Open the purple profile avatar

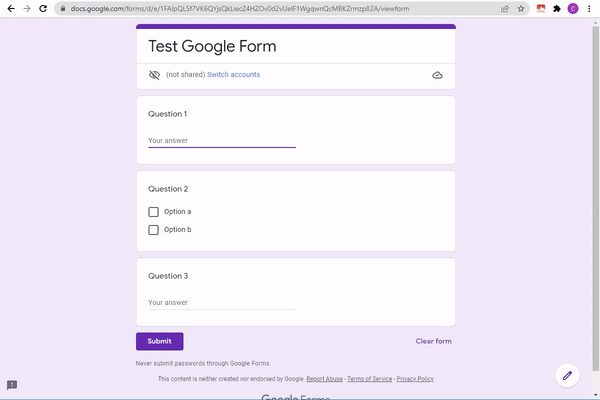coord(573,8)
